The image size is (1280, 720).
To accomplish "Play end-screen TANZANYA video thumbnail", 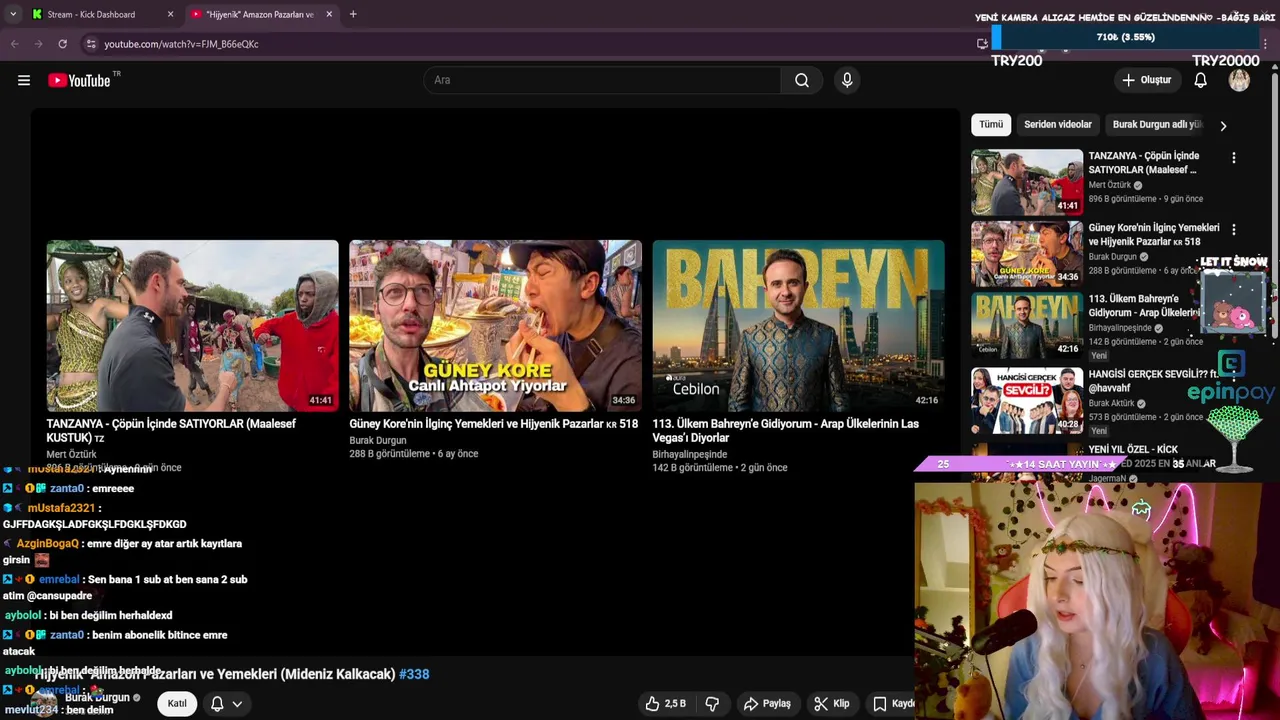I will tap(192, 325).
